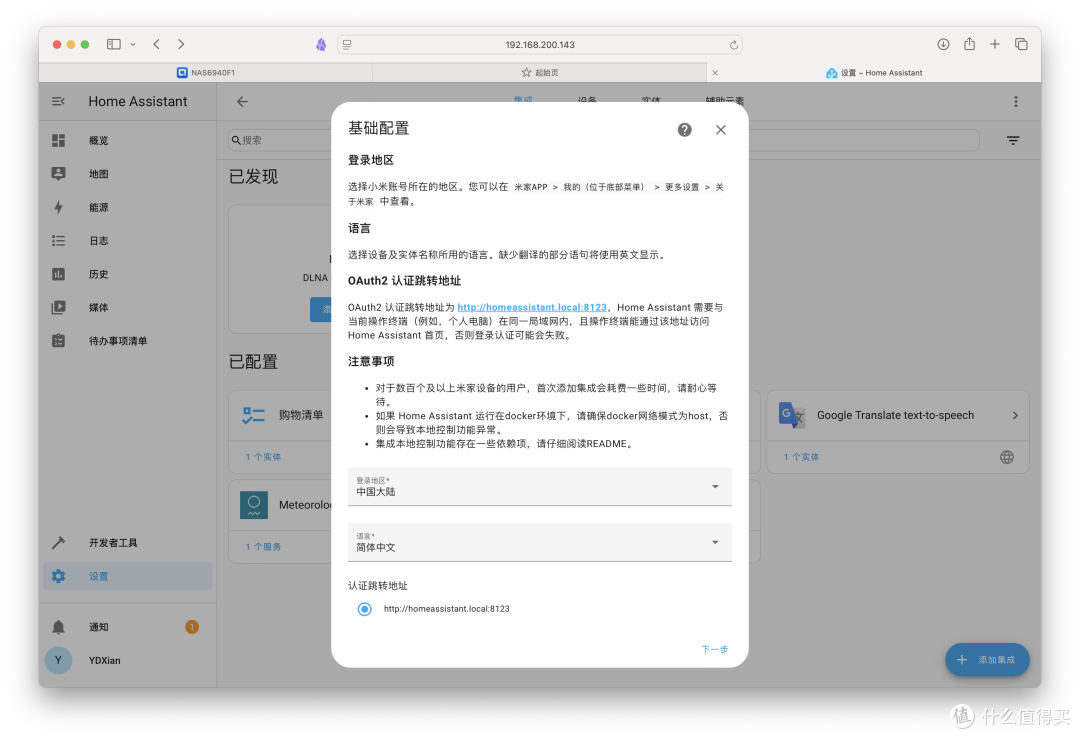
Task: Switch to the NAS6940F1 tab
Action: coord(205,72)
